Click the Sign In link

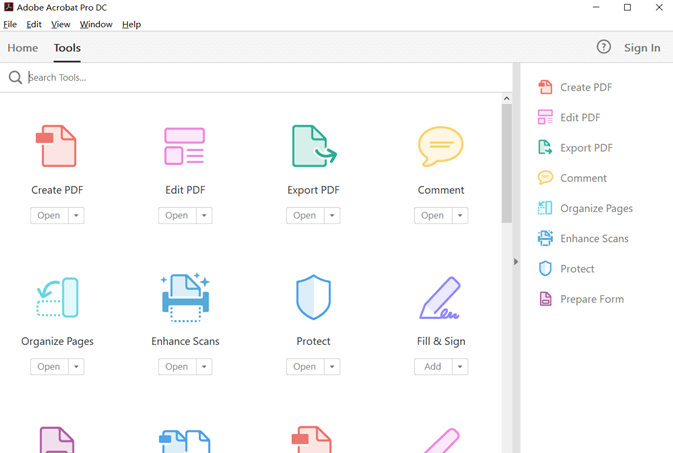click(642, 48)
